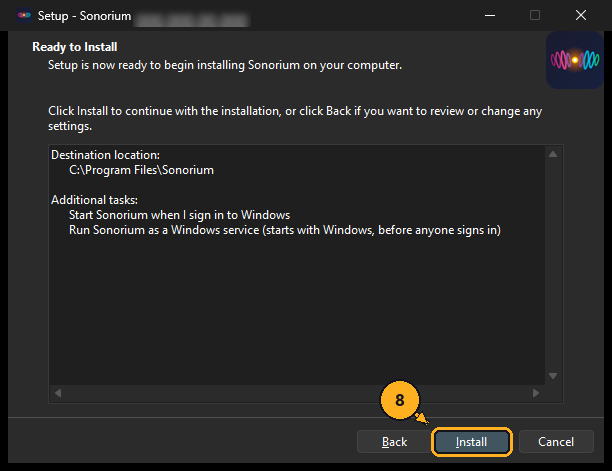Click the 'Setup - Sonorium' window title

tap(84, 16)
